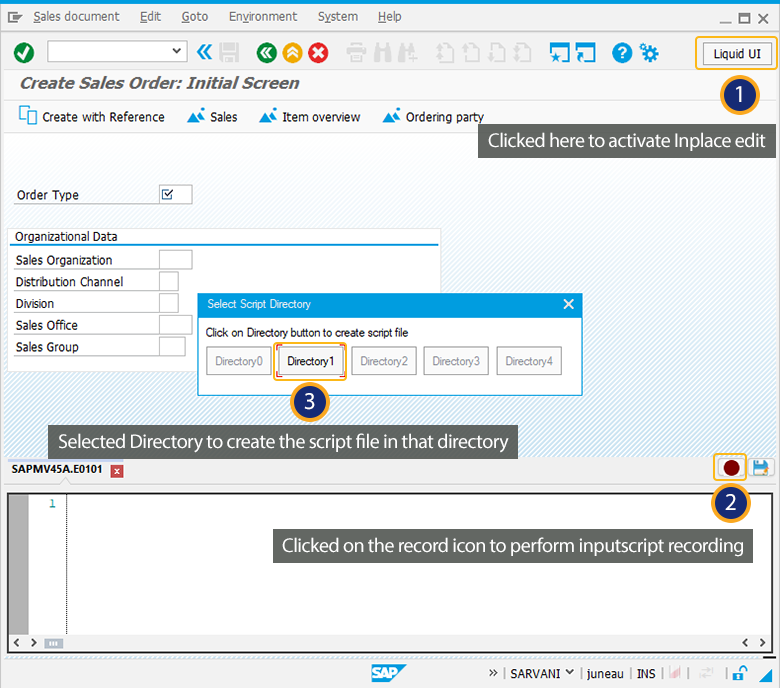Open the Goto menu
This screenshot has height=688, width=780.
(195, 16)
